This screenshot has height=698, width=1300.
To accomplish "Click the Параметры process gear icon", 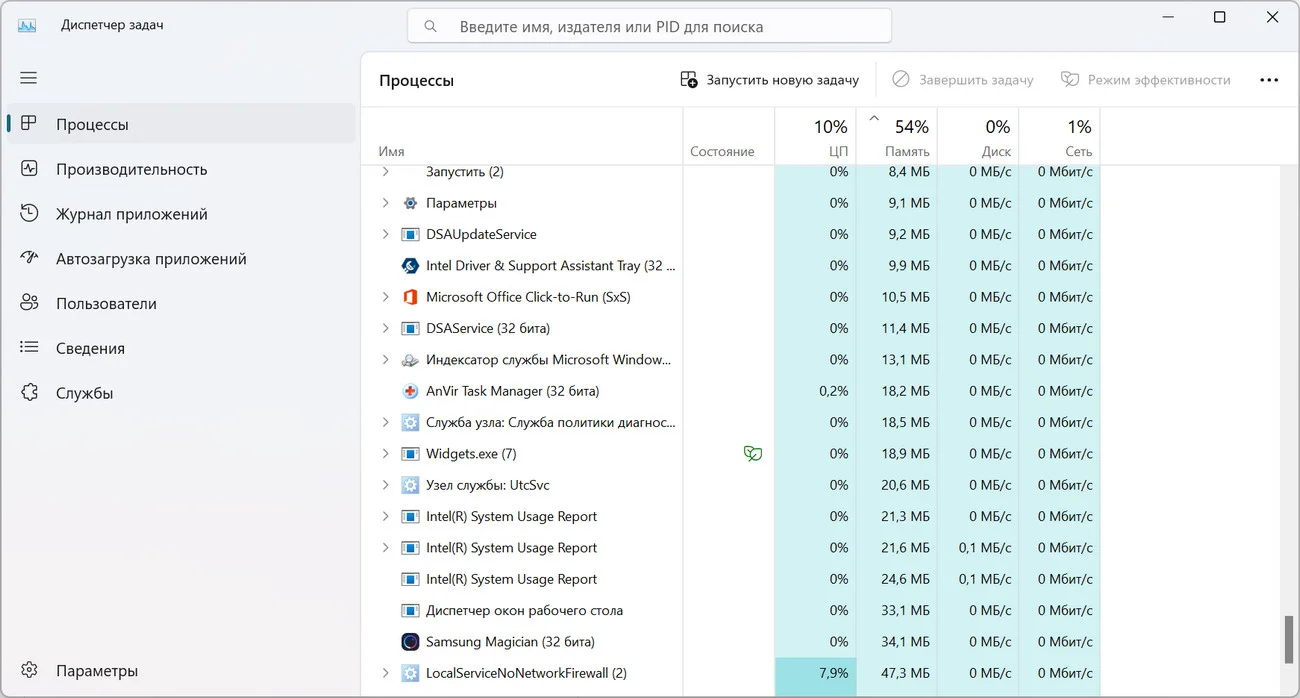I will [x=410, y=203].
